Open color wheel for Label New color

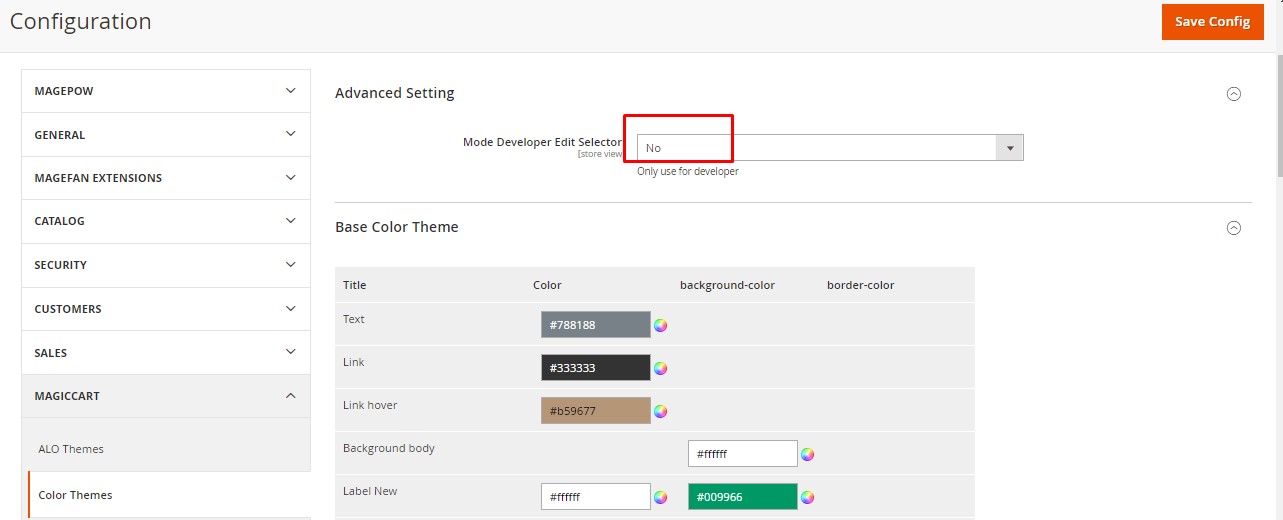[660, 497]
